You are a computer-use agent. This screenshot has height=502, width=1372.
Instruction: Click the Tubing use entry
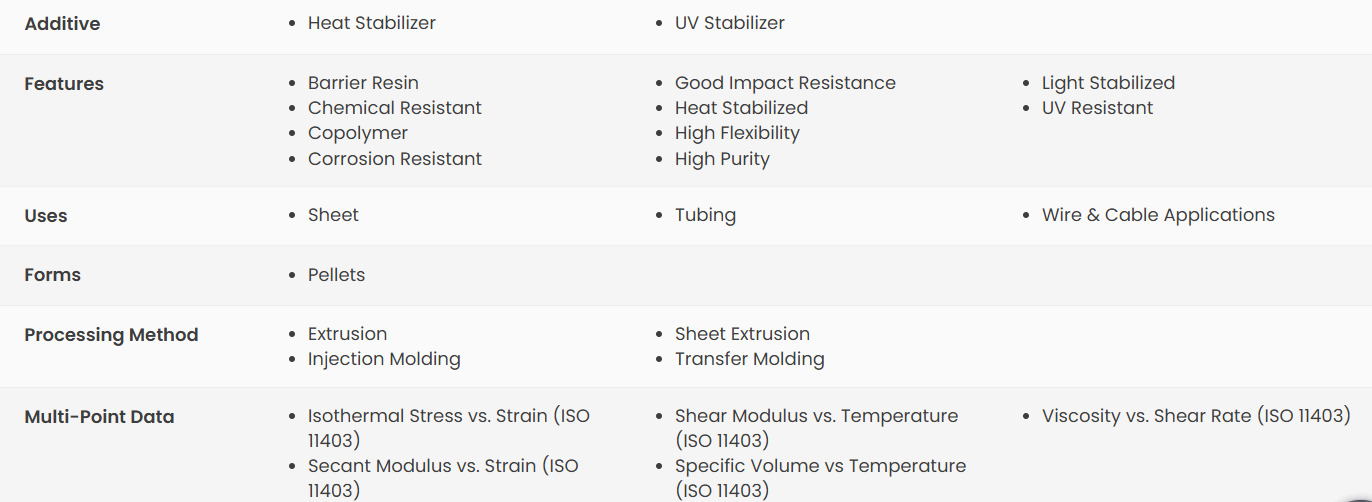705,215
